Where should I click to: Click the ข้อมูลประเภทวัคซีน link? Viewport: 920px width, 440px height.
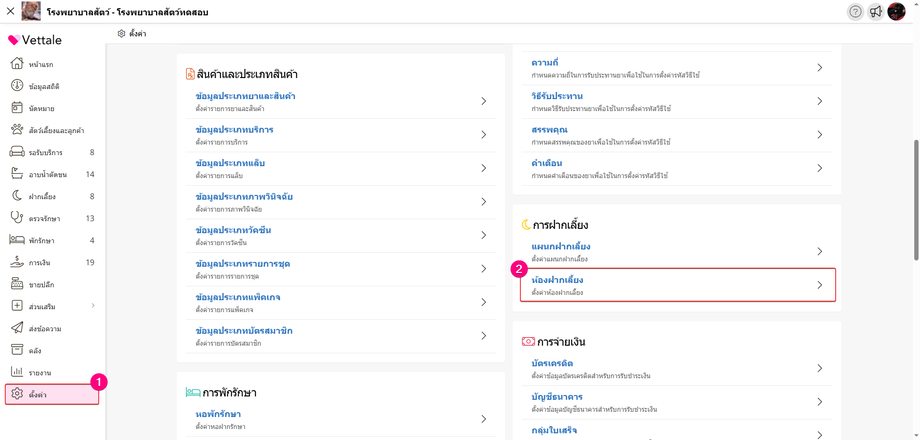pos(233,231)
